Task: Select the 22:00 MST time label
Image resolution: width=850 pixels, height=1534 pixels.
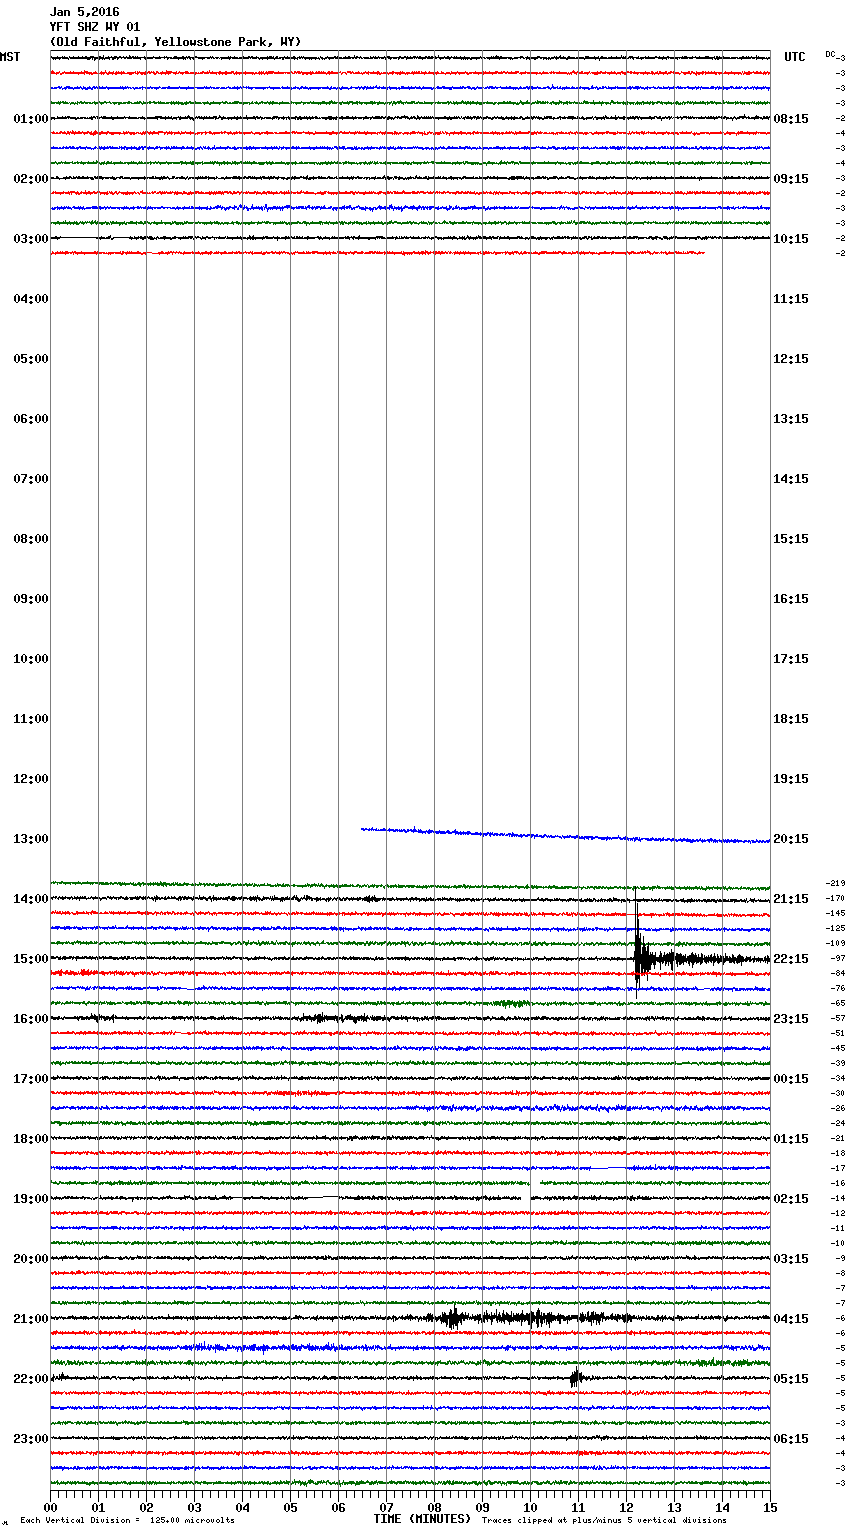Action: click(x=31, y=1379)
